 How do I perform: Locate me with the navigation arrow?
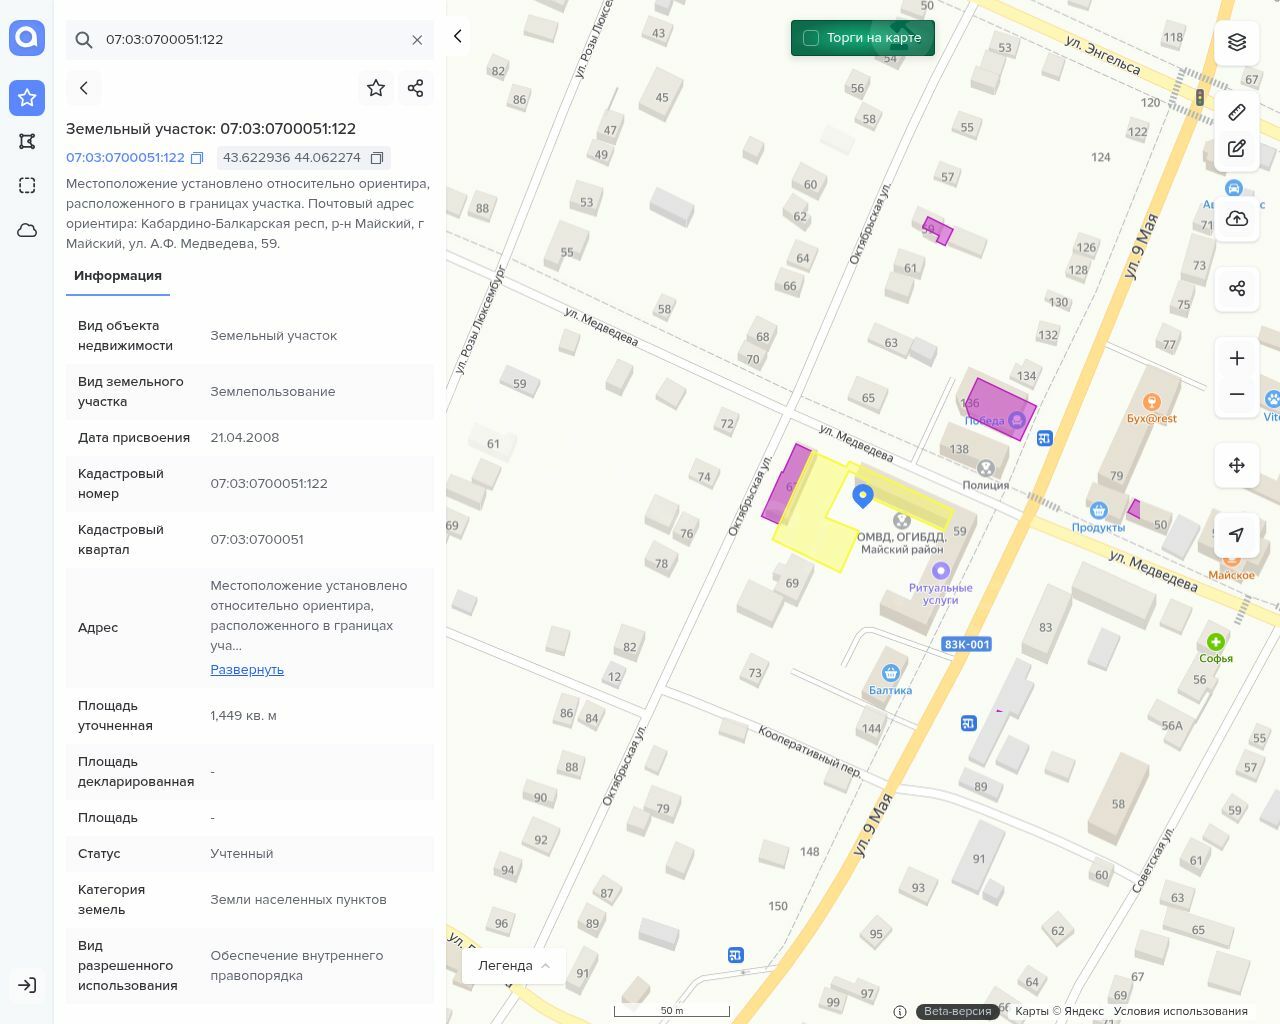1237,535
